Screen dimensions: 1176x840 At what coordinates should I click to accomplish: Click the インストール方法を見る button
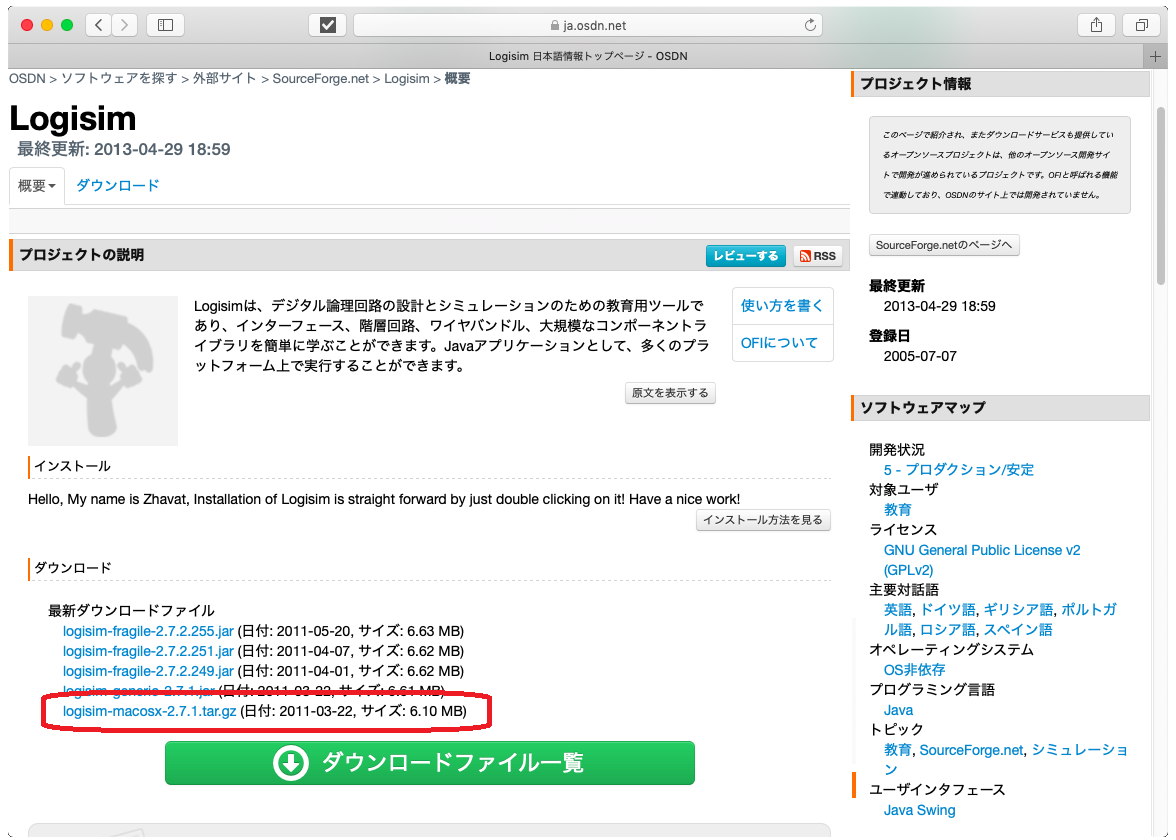pos(763,520)
